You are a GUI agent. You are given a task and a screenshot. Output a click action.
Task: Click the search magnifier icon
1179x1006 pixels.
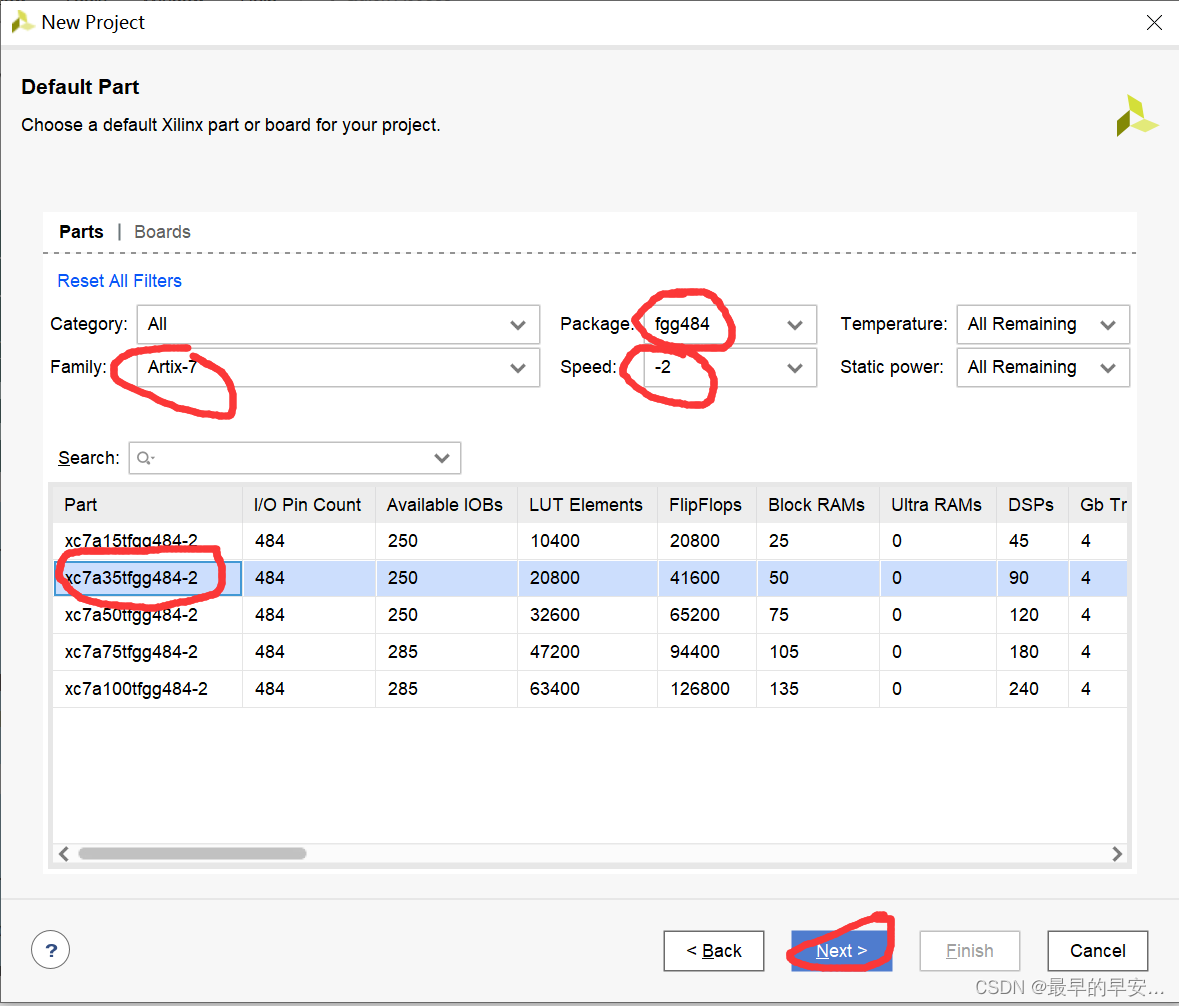pos(144,458)
